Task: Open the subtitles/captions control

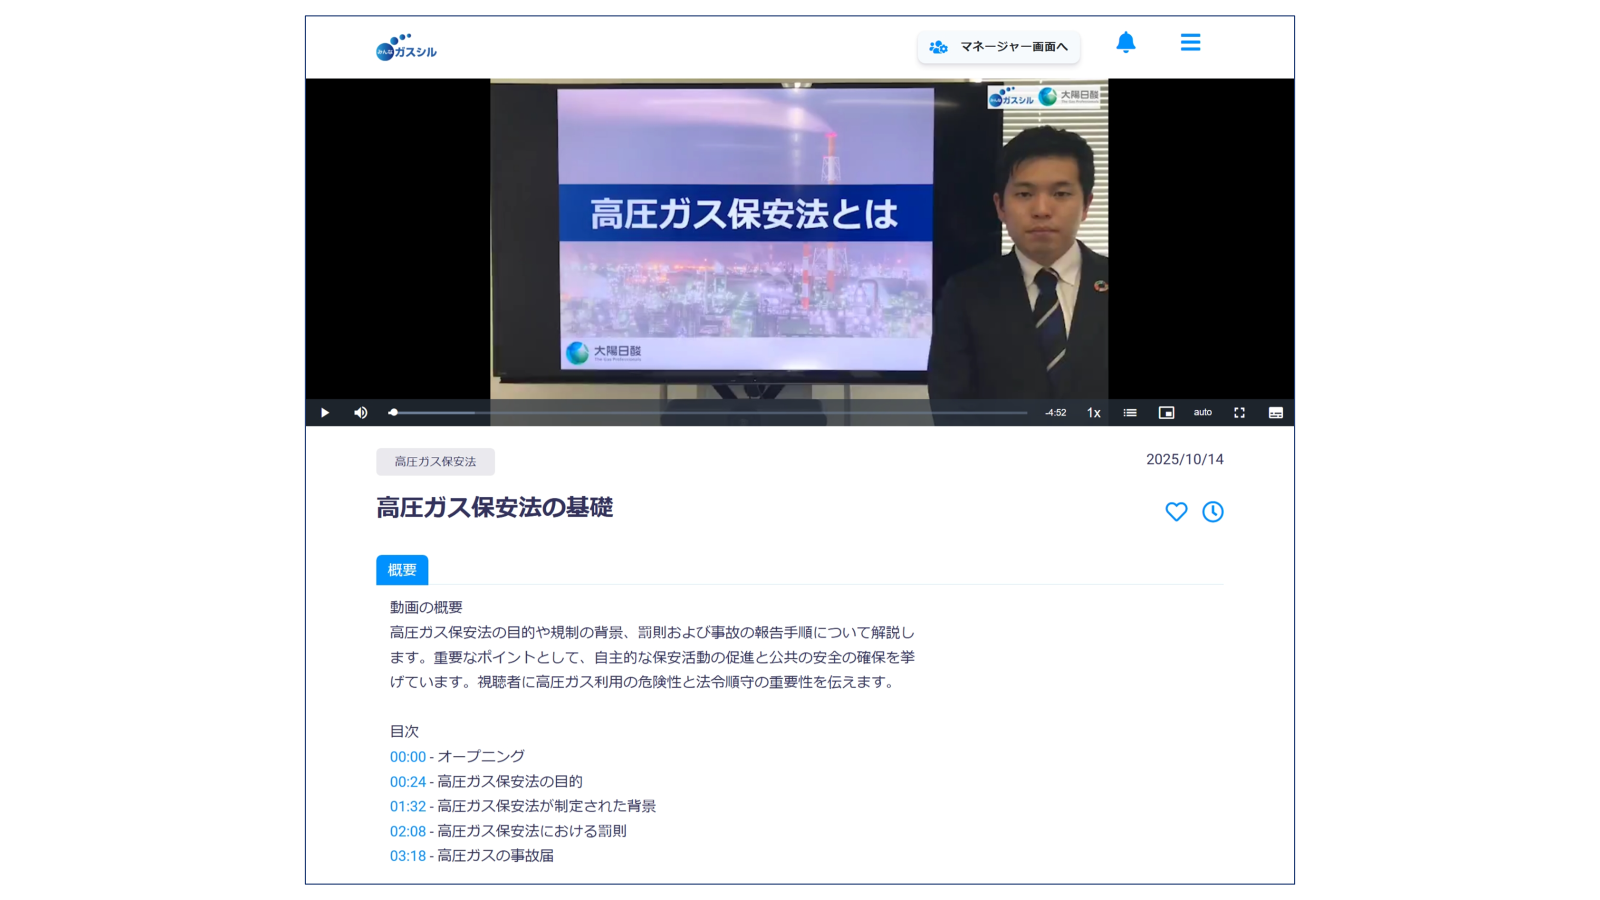Action: click(x=1275, y=412)
